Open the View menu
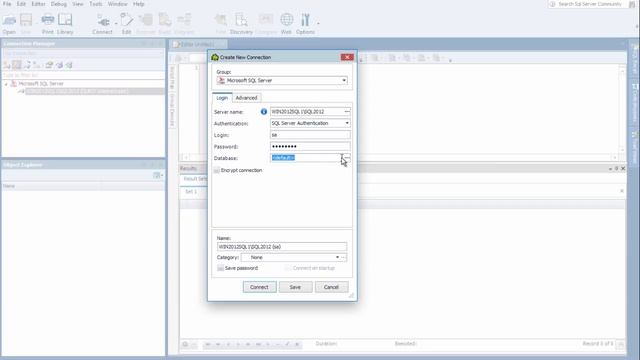 pyautogui.click(x=78, y=4)
